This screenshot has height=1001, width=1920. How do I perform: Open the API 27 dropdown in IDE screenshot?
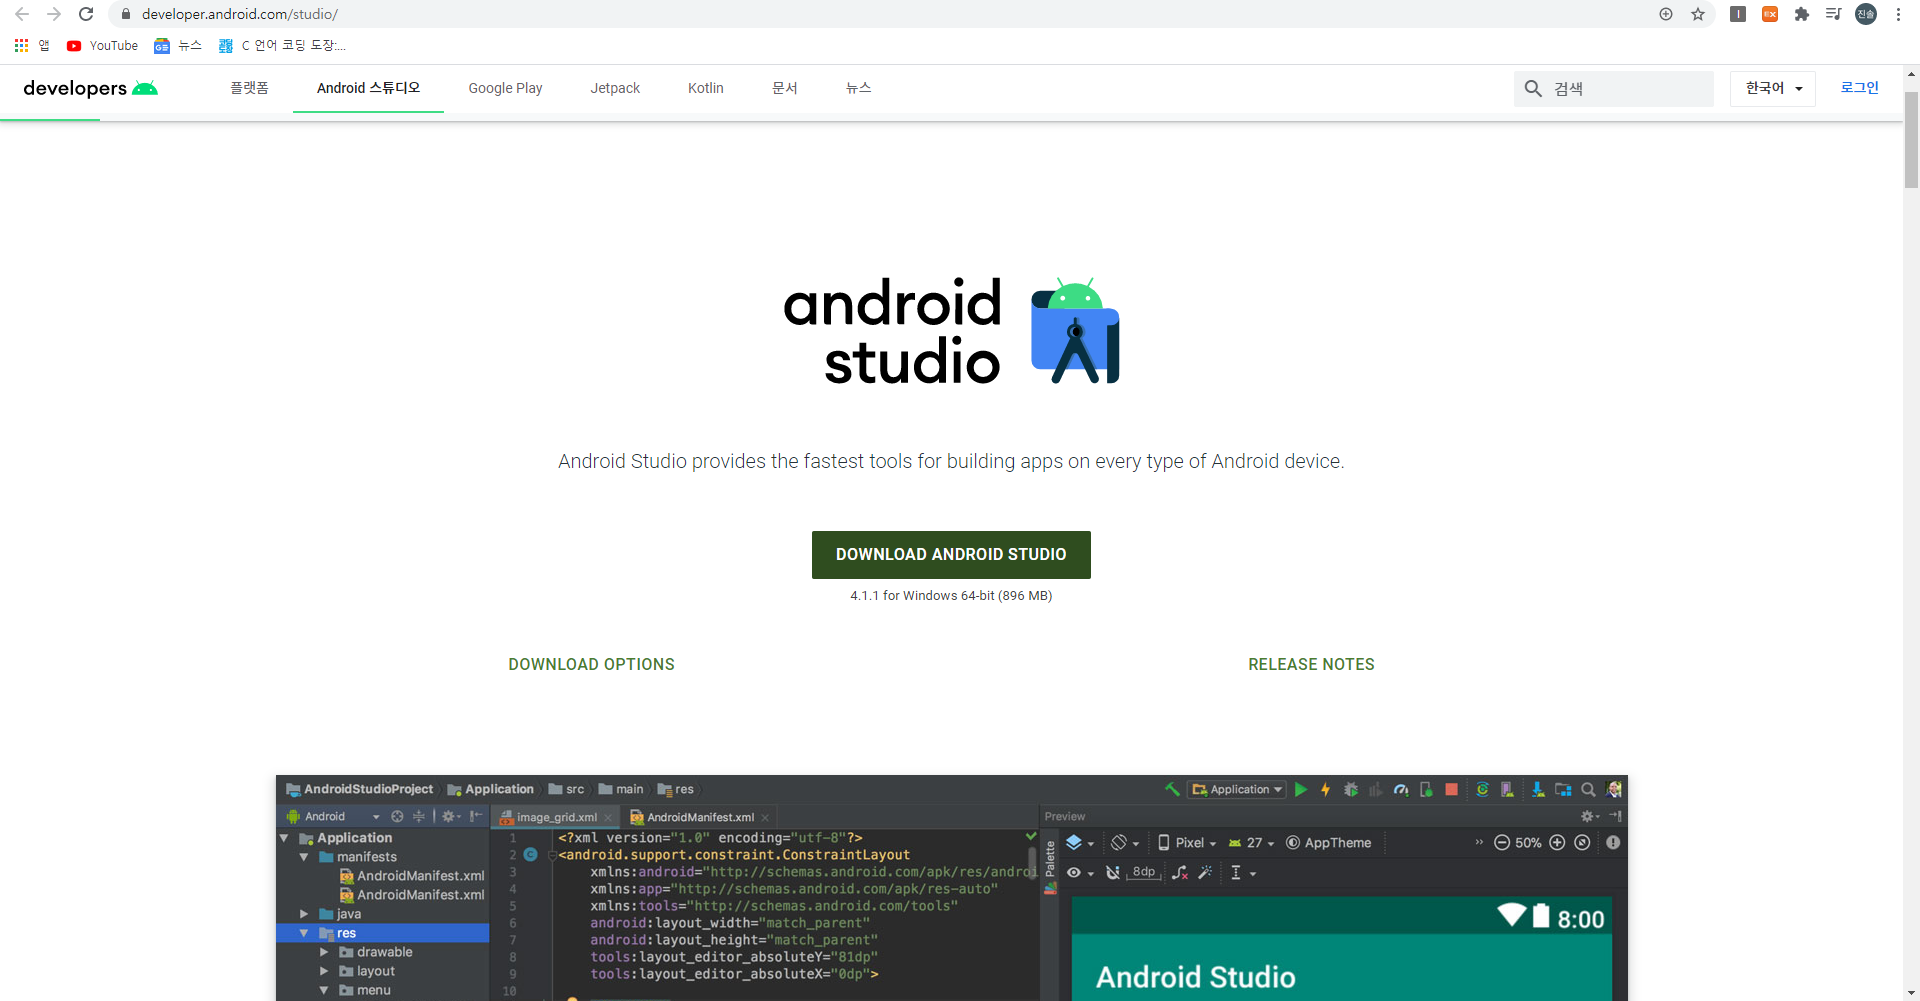1252,843
